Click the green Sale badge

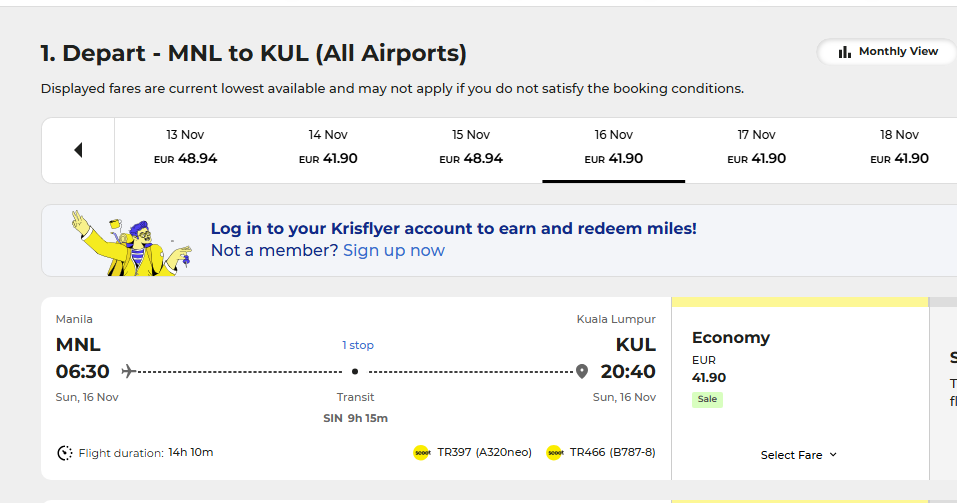coord(707,399)
